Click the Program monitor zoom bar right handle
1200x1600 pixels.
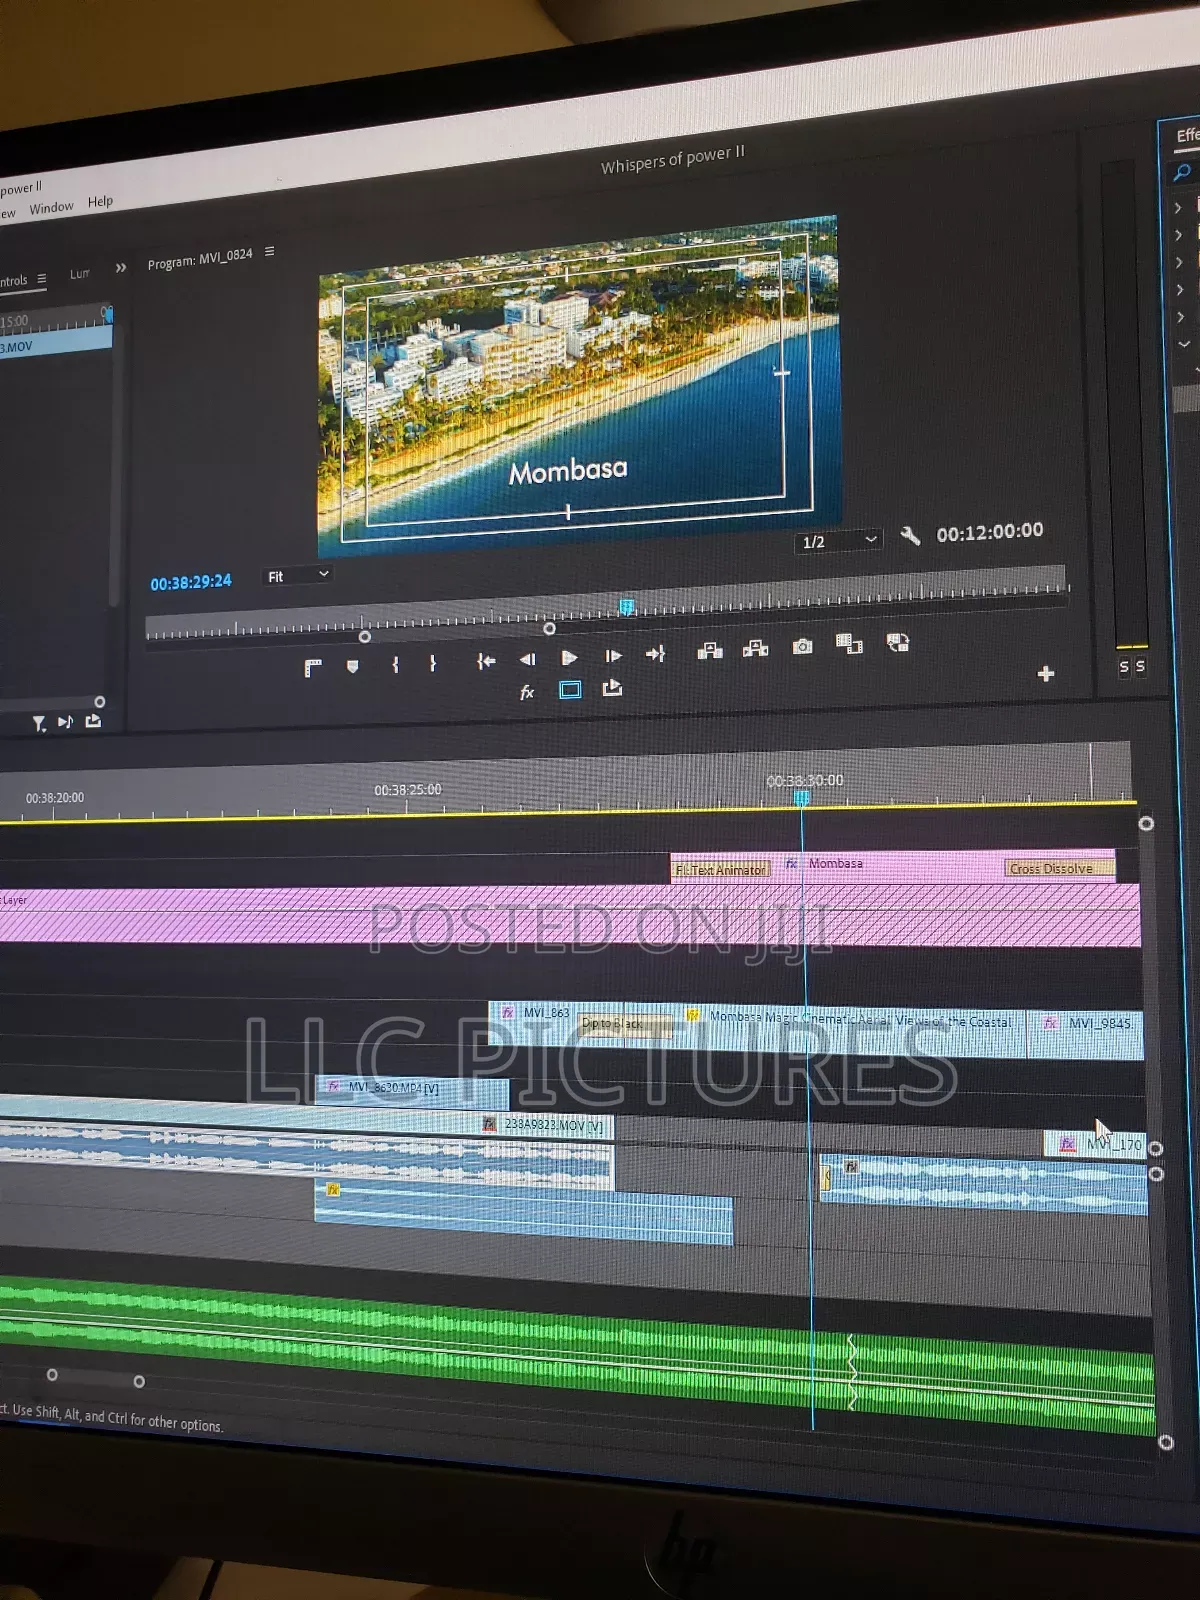[x=549, y=629]
